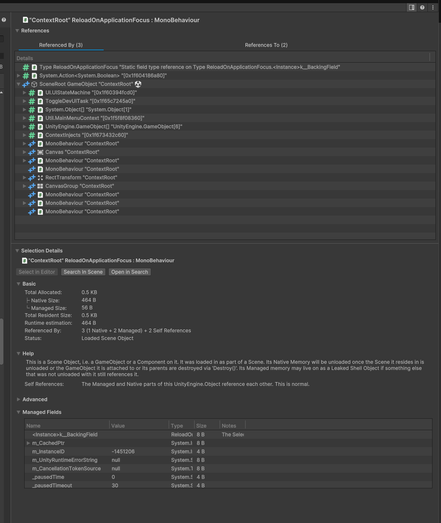Expand the System.Action<System.Boolean> entry

point(18,76)
